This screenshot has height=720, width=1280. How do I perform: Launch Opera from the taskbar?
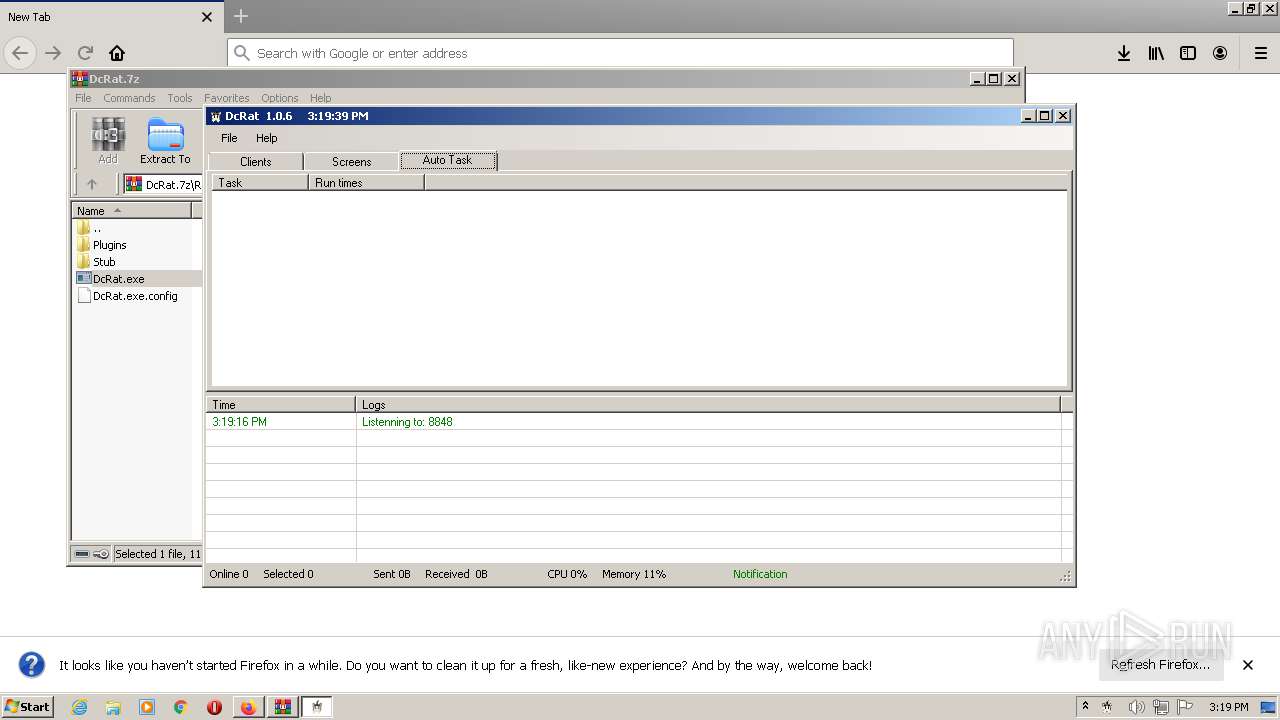pyautogui.click(x=214, y=707)
